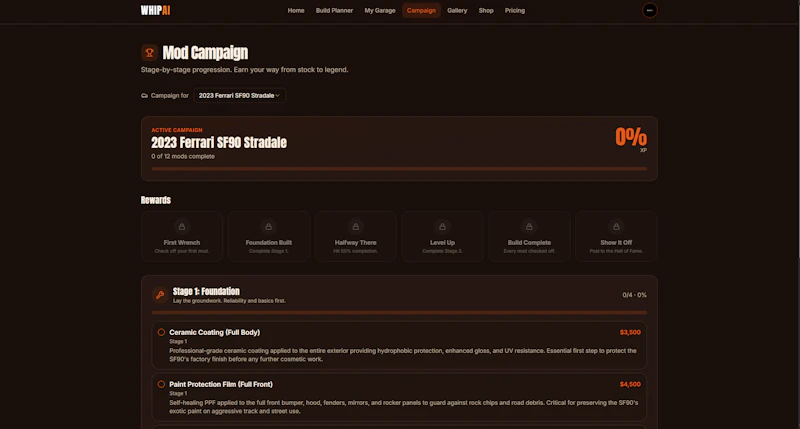Select the Foundation Built reward title
The image size is (800, 429).
coord(268,243)
